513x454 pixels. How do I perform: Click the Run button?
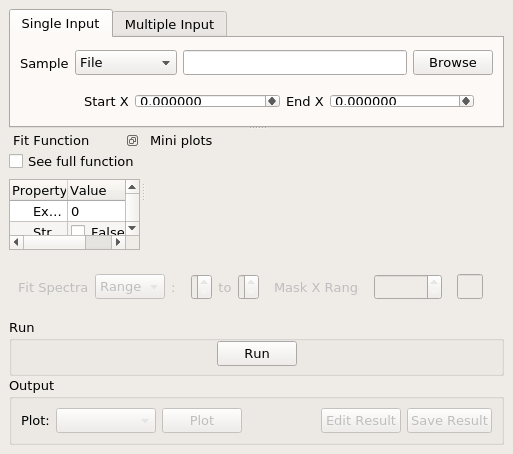(x=257, y=353)
